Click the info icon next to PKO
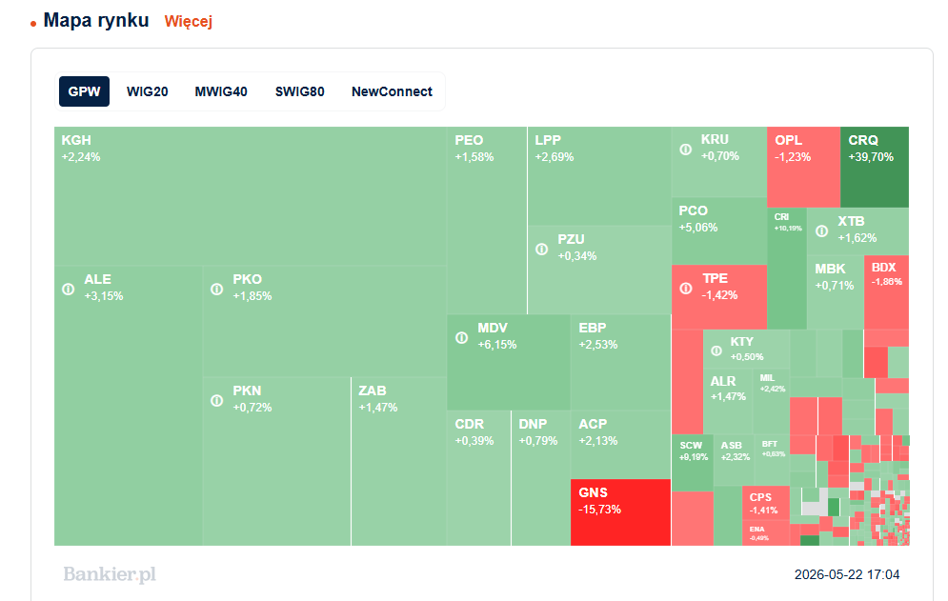Viewport: 948px width, 601px height. (216, 289)
